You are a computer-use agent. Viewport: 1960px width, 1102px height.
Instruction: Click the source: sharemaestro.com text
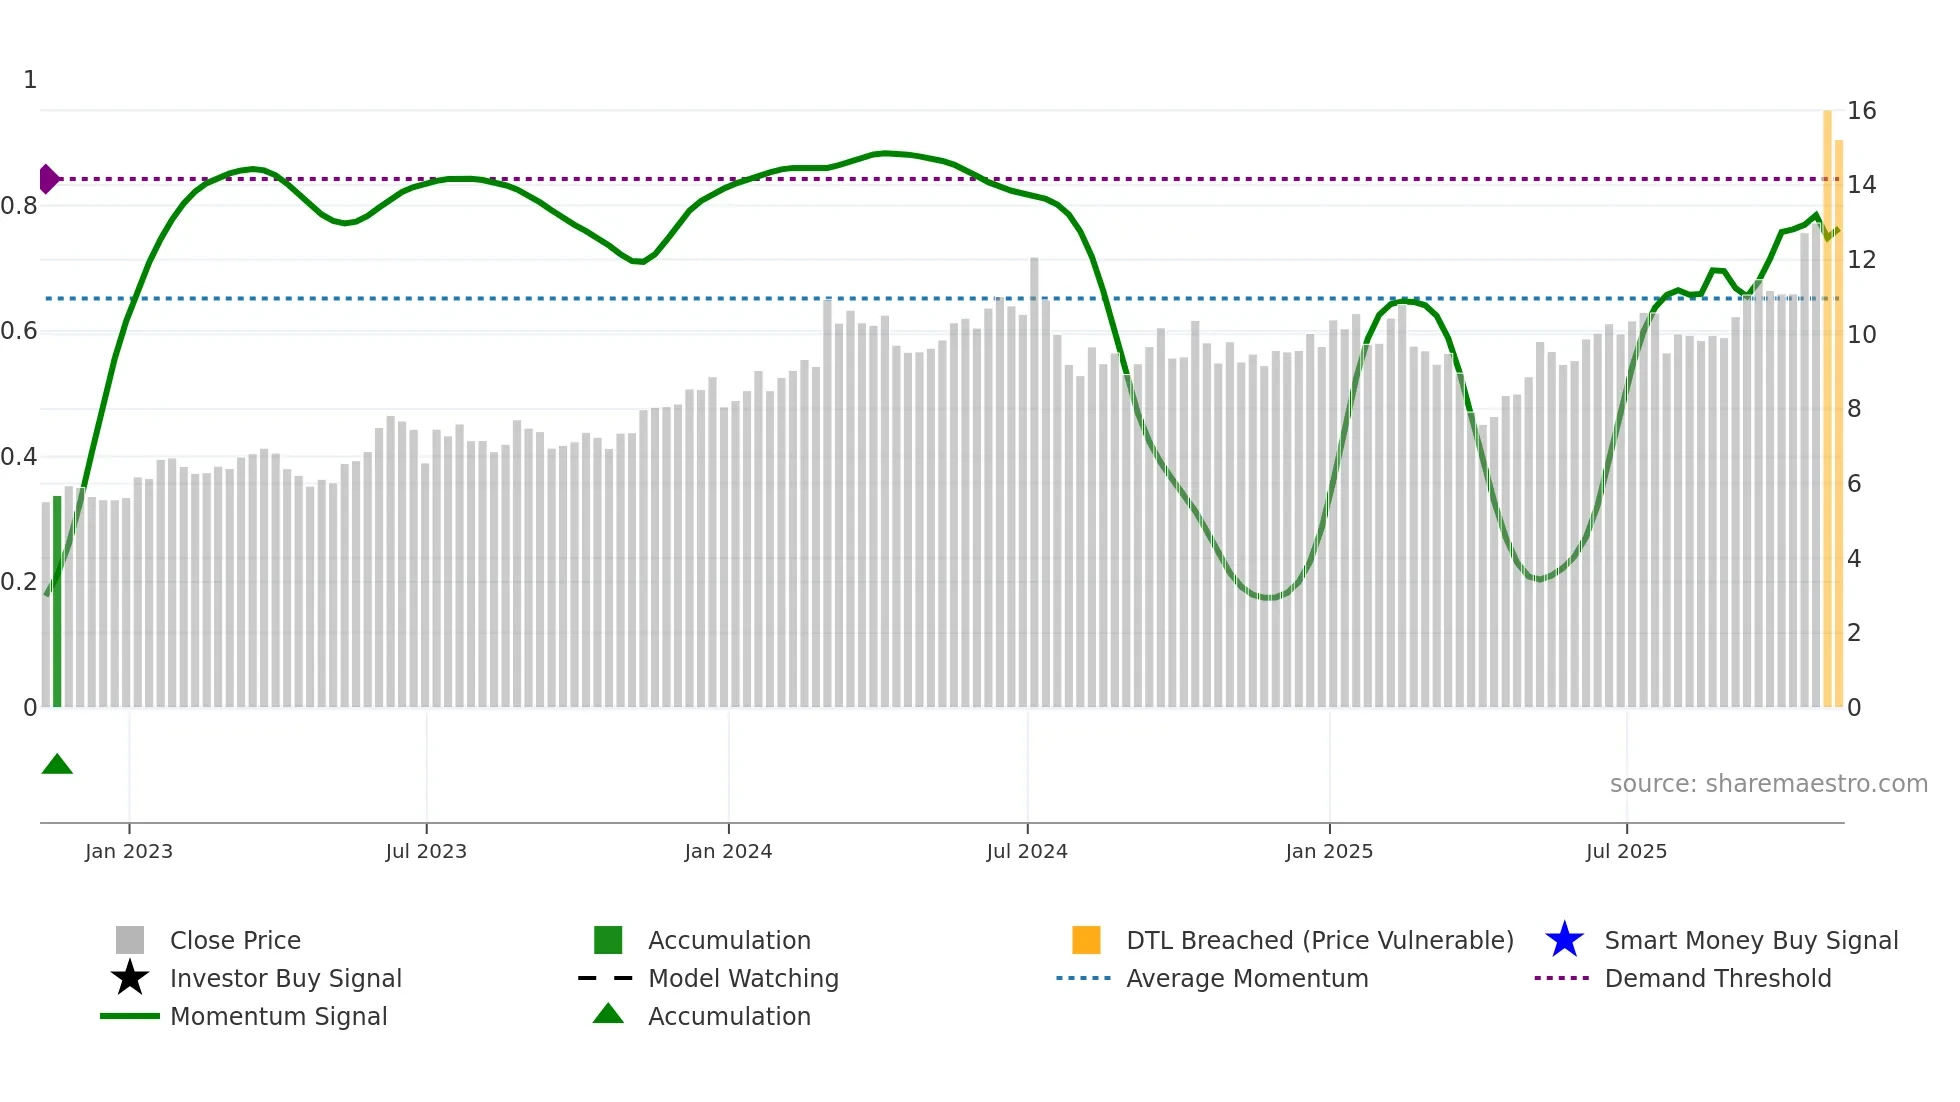click(1768, 784)
